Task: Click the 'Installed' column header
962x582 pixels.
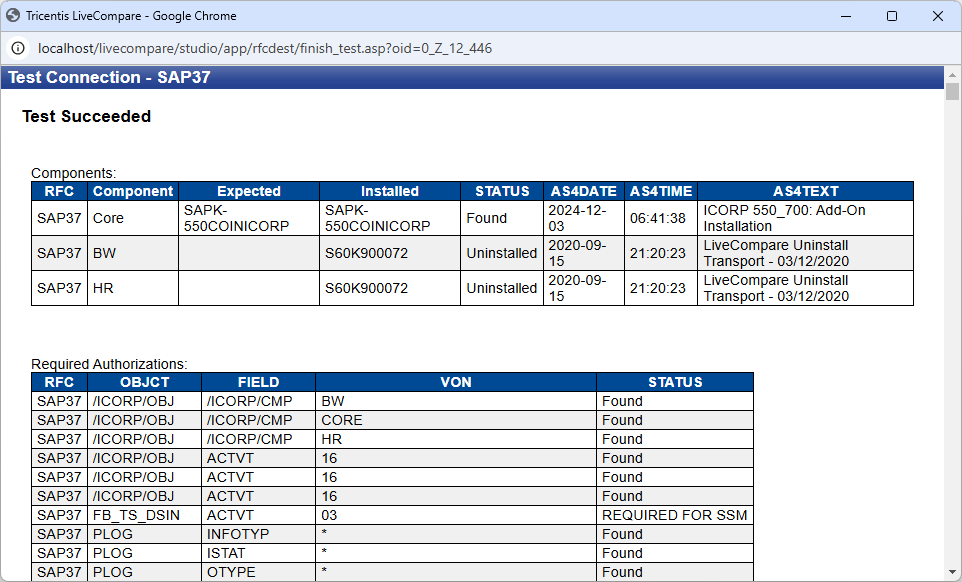Action: coord(390,191)
